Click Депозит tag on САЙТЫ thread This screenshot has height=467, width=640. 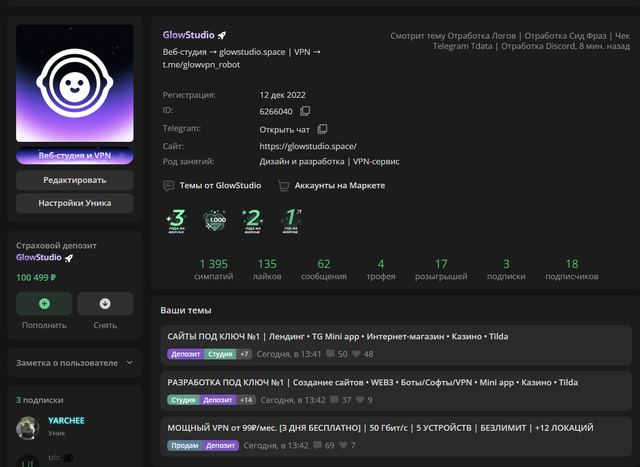(x=185, y=354)
